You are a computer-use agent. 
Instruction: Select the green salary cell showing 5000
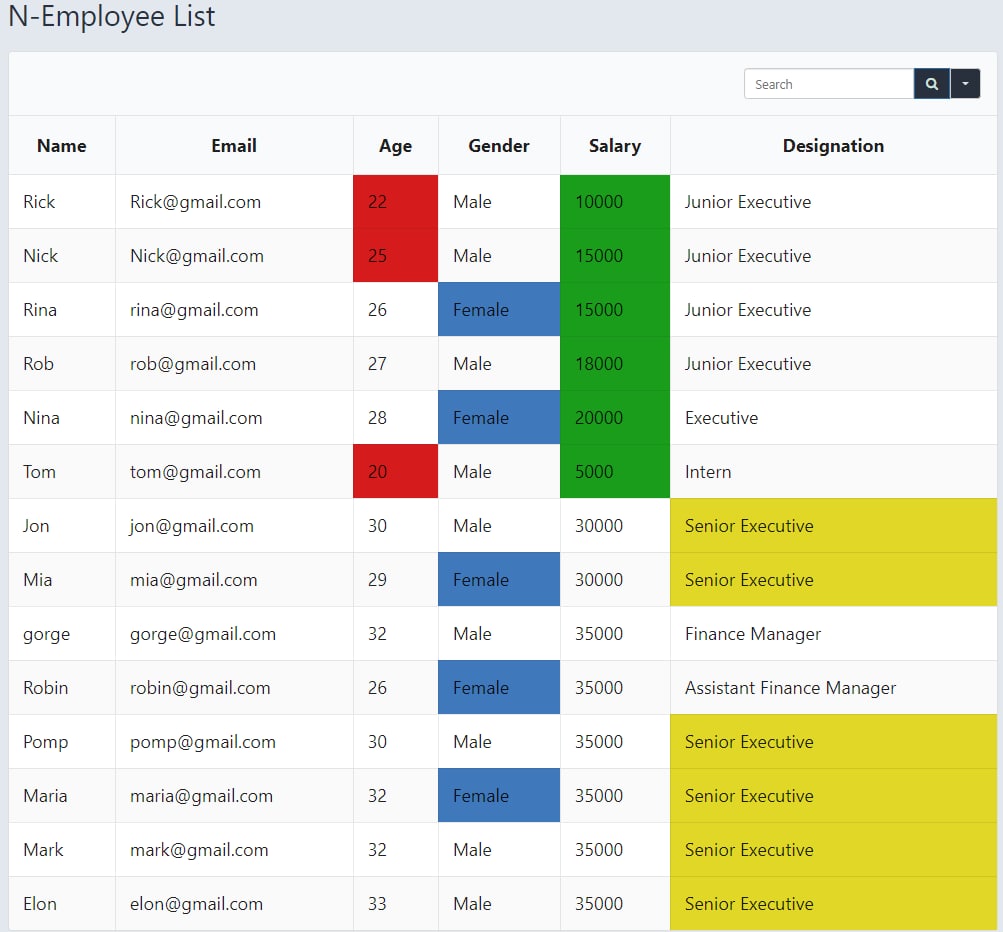point(614,471)
